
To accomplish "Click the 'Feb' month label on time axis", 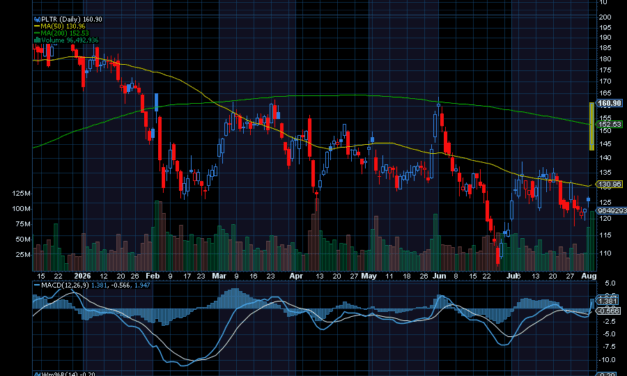I will [x=153, y=276].
